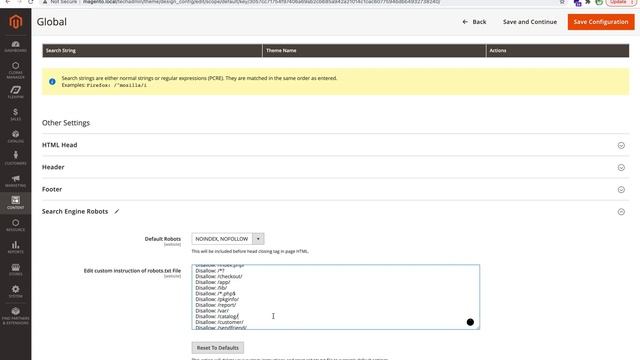The width and height of the screenshot is (640, 360).
Task: Collapse the Search Engine Robots section
Action: (621, 211)
